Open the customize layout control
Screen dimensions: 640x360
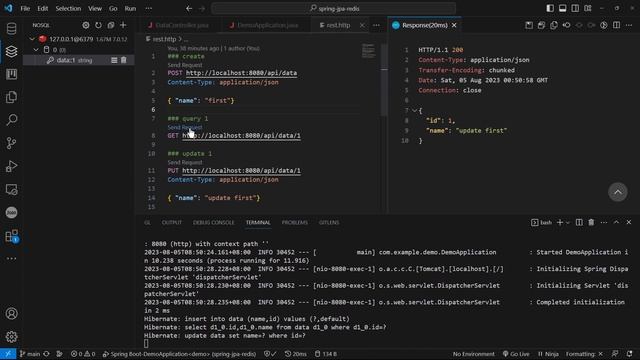click(588, 8)
